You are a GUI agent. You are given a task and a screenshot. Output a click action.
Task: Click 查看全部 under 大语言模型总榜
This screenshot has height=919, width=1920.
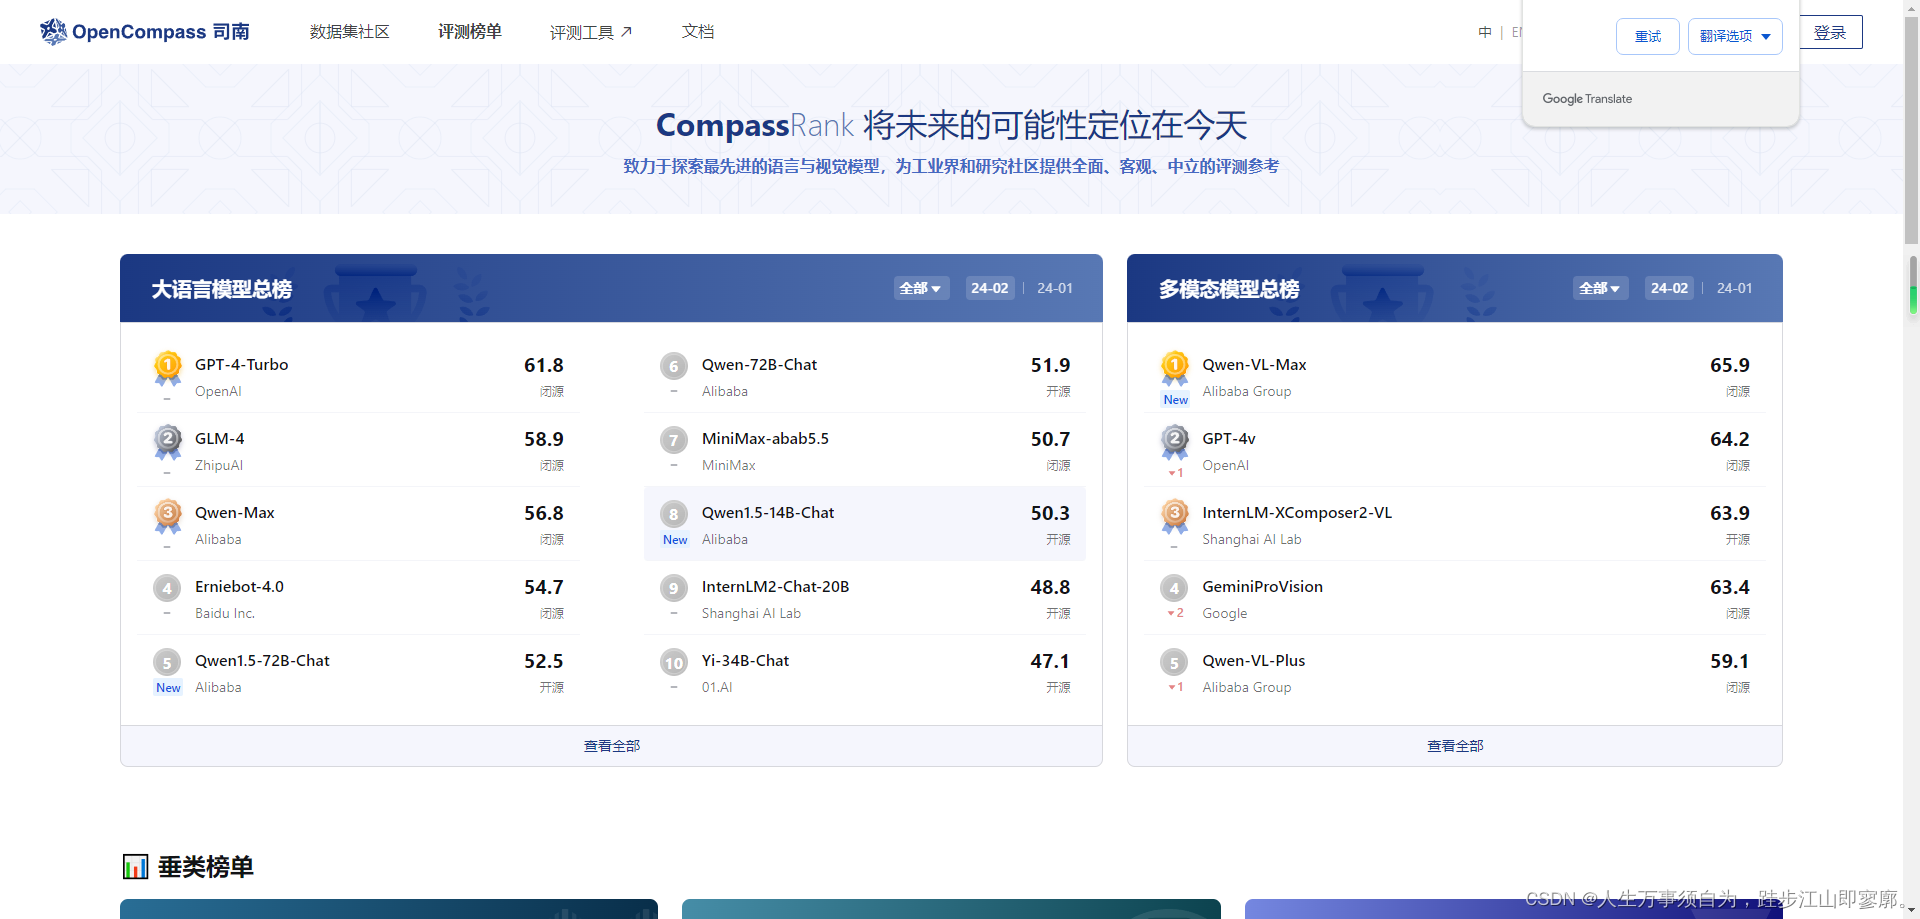click(x=612, y=746)
